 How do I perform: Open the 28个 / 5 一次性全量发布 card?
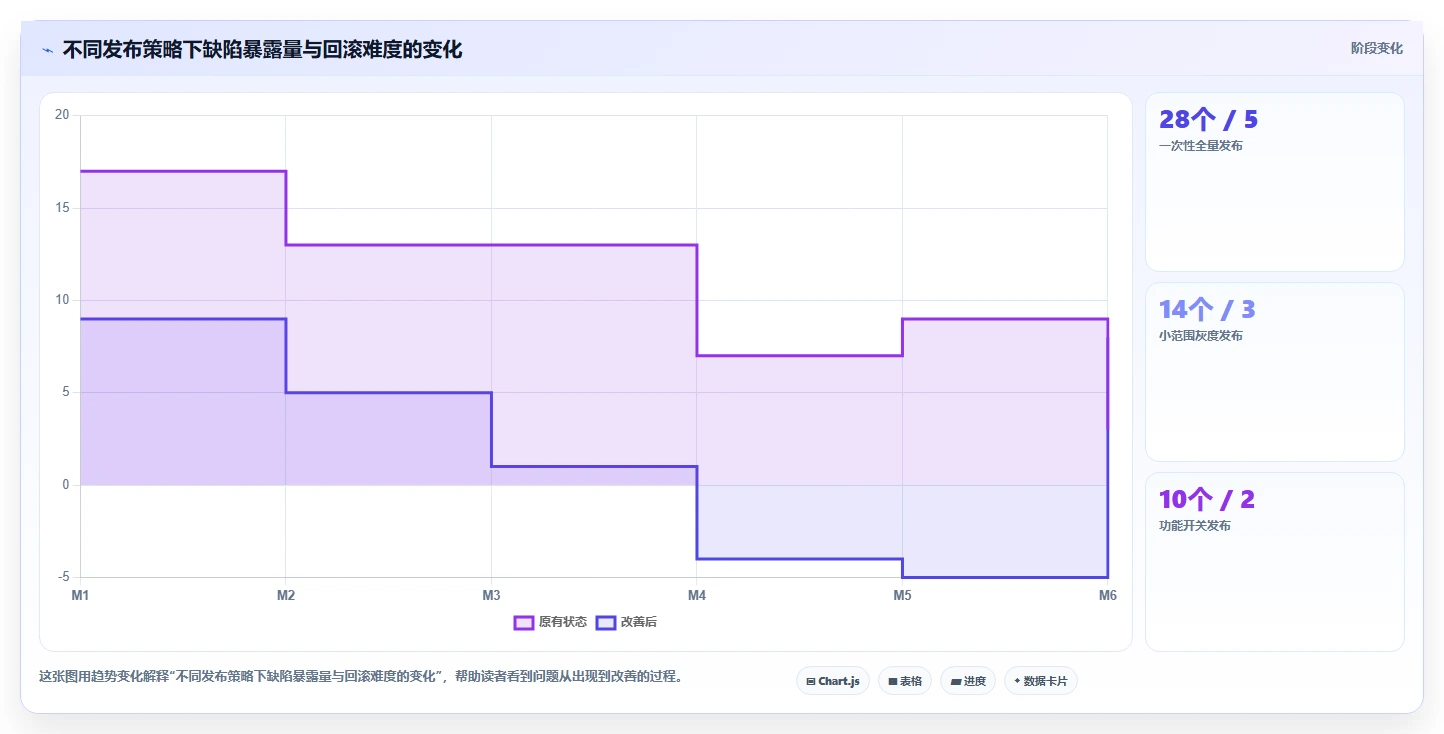click(1275, 182)
